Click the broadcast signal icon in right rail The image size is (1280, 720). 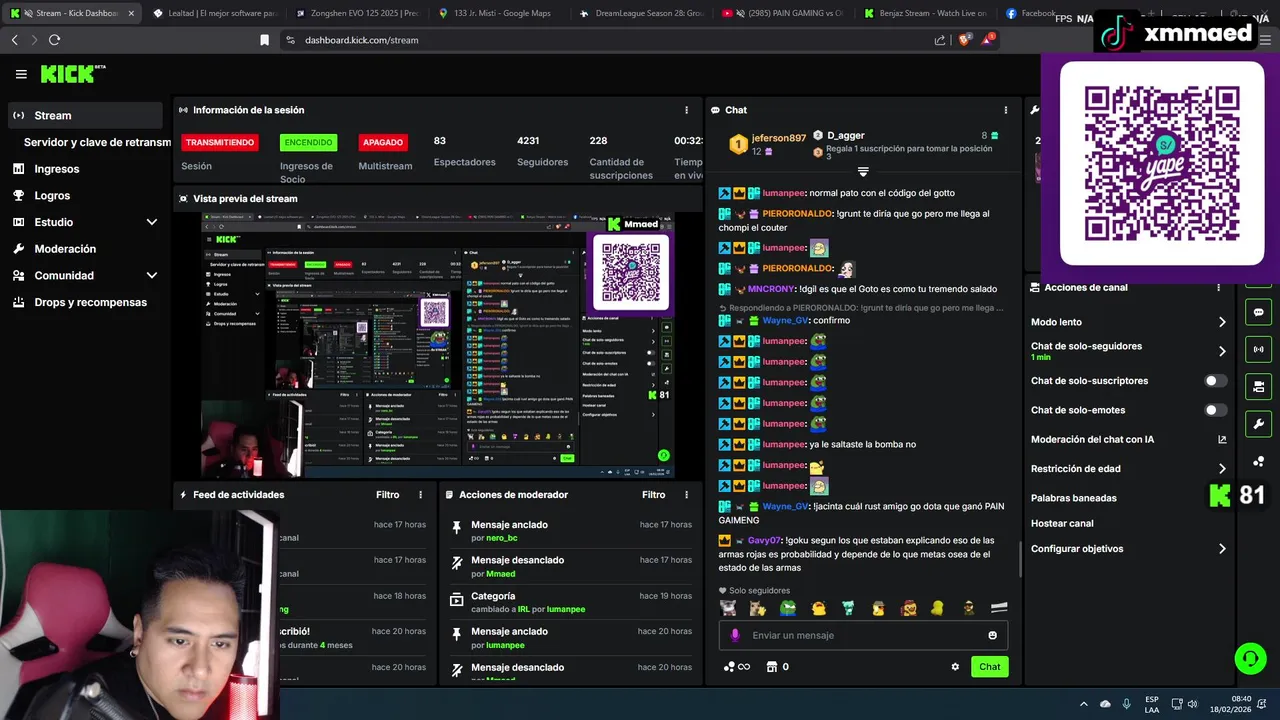[1258, 349]
